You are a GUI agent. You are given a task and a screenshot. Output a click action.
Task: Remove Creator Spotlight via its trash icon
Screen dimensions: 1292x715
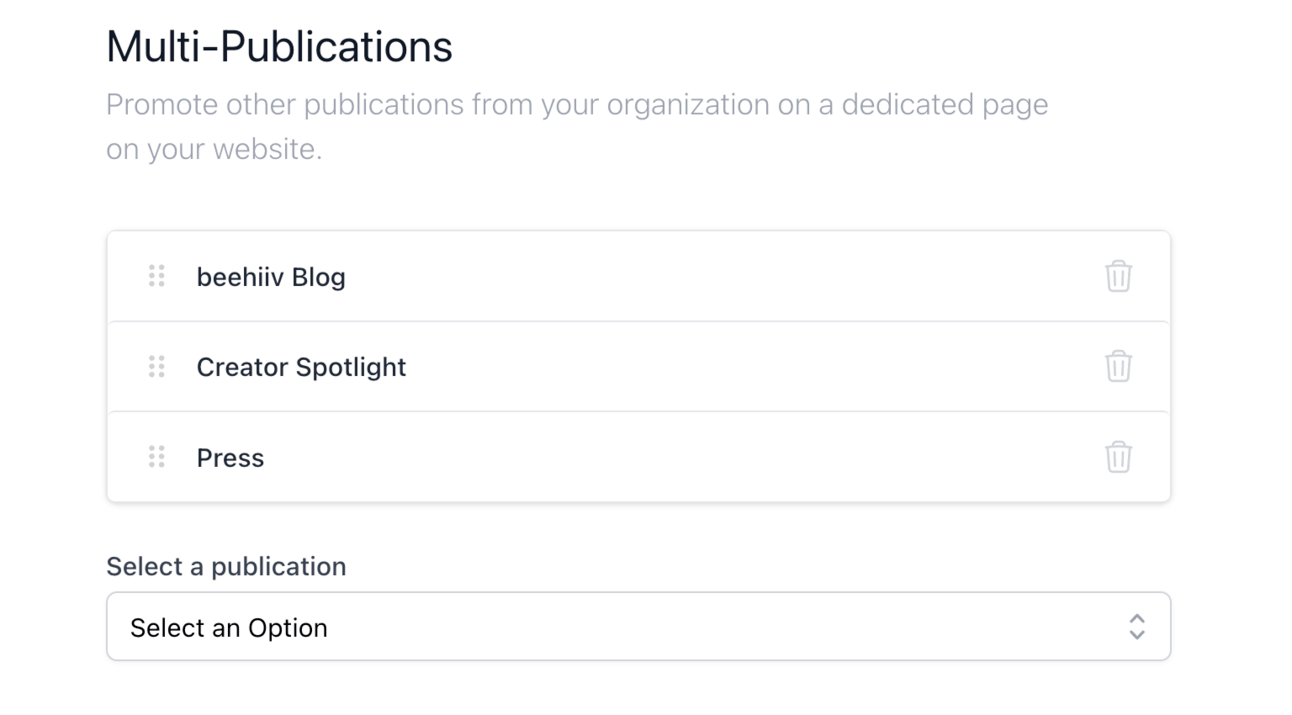1118,366
